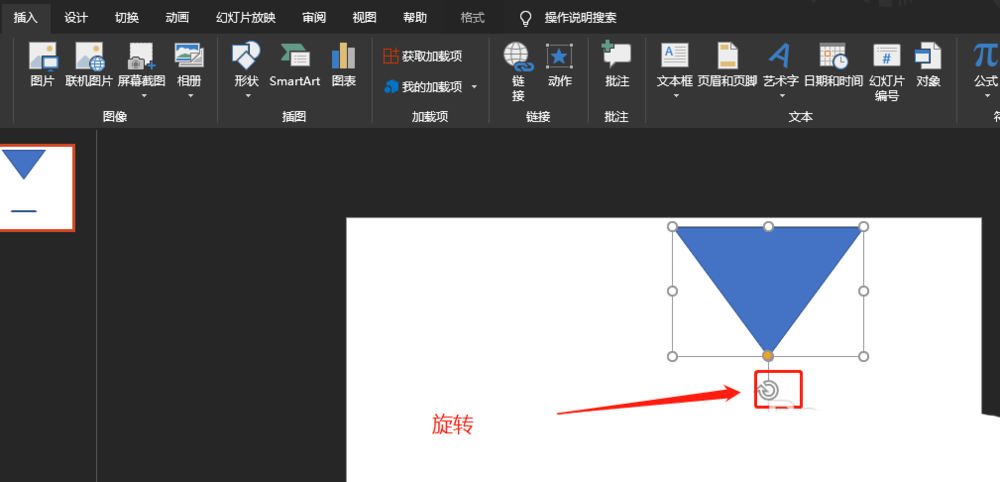This screenshot has height=482, width=1000.
Task: Click the bottom-right corner sizing handle
Action: tap(864, 356)
